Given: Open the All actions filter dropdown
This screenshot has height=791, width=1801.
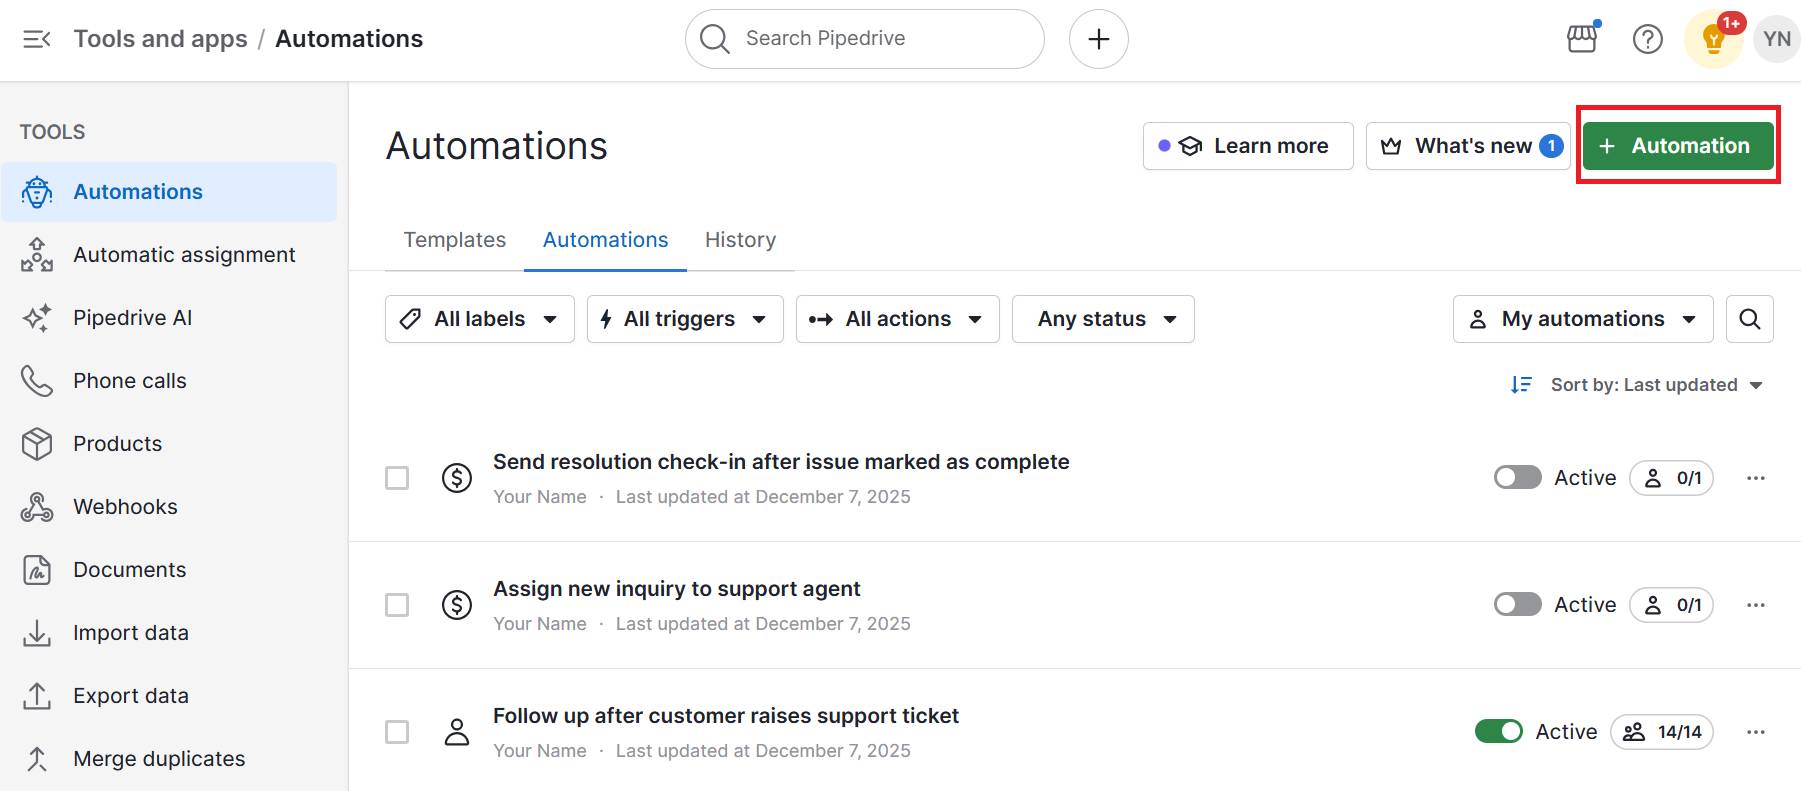Looking at the screenshot, I should tap(898, 319).
